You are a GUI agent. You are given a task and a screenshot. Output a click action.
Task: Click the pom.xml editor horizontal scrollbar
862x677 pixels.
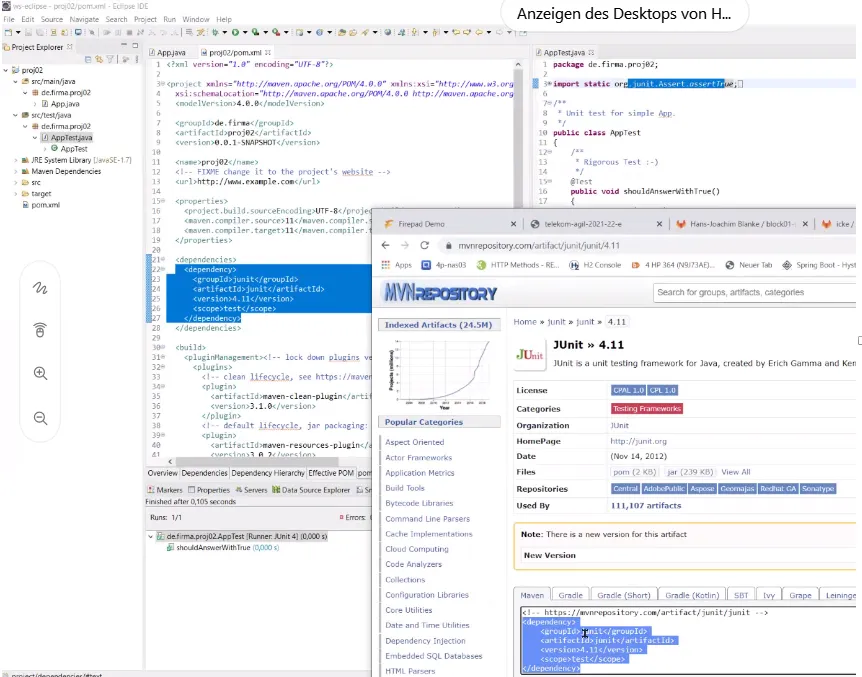[257, 461]
